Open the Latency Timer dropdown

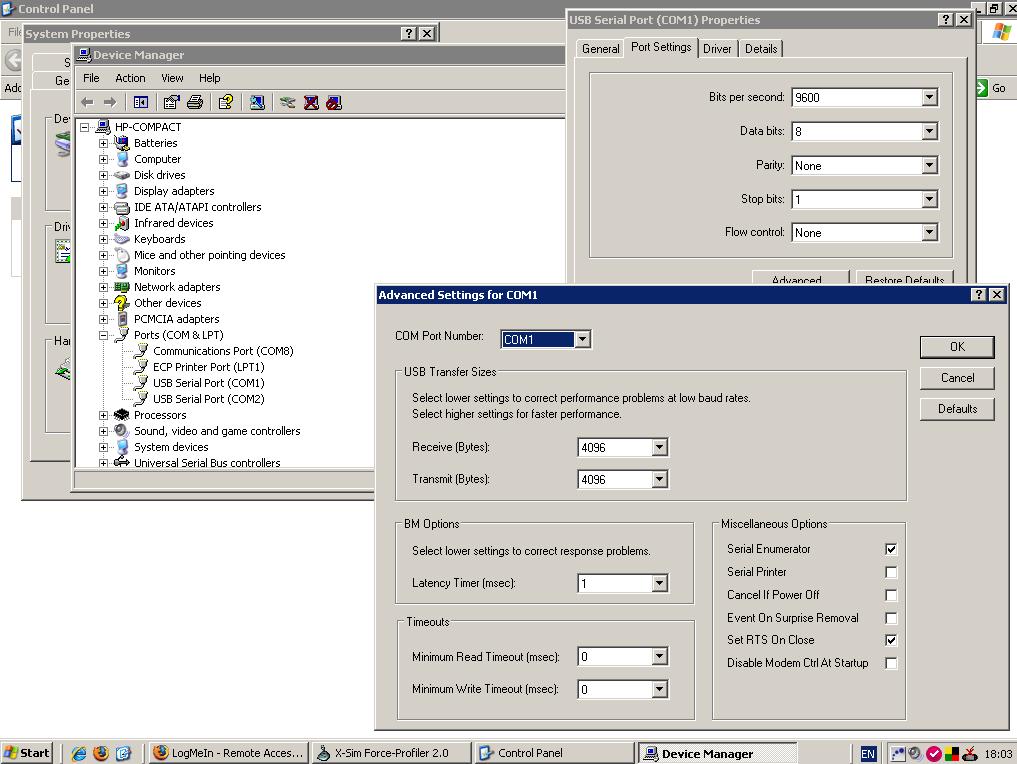659,583
